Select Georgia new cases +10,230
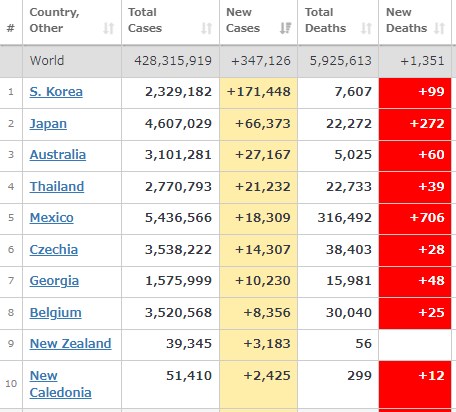This screenshot has height=412, width=456. pyautogui.click(x=263, y=281)
